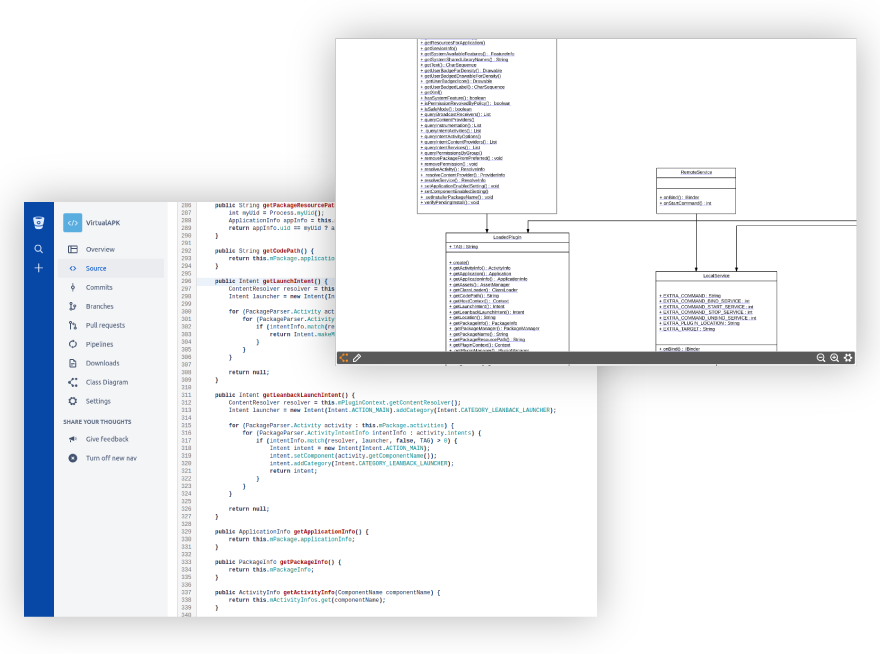Go to Downloads
The image size is (880, 654).
pos(111,363)
